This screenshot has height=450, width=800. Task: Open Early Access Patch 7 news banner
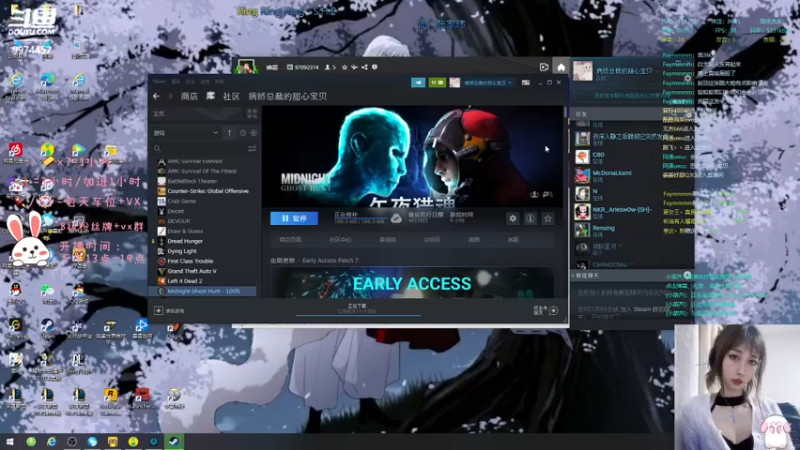(x=412, y=282)
